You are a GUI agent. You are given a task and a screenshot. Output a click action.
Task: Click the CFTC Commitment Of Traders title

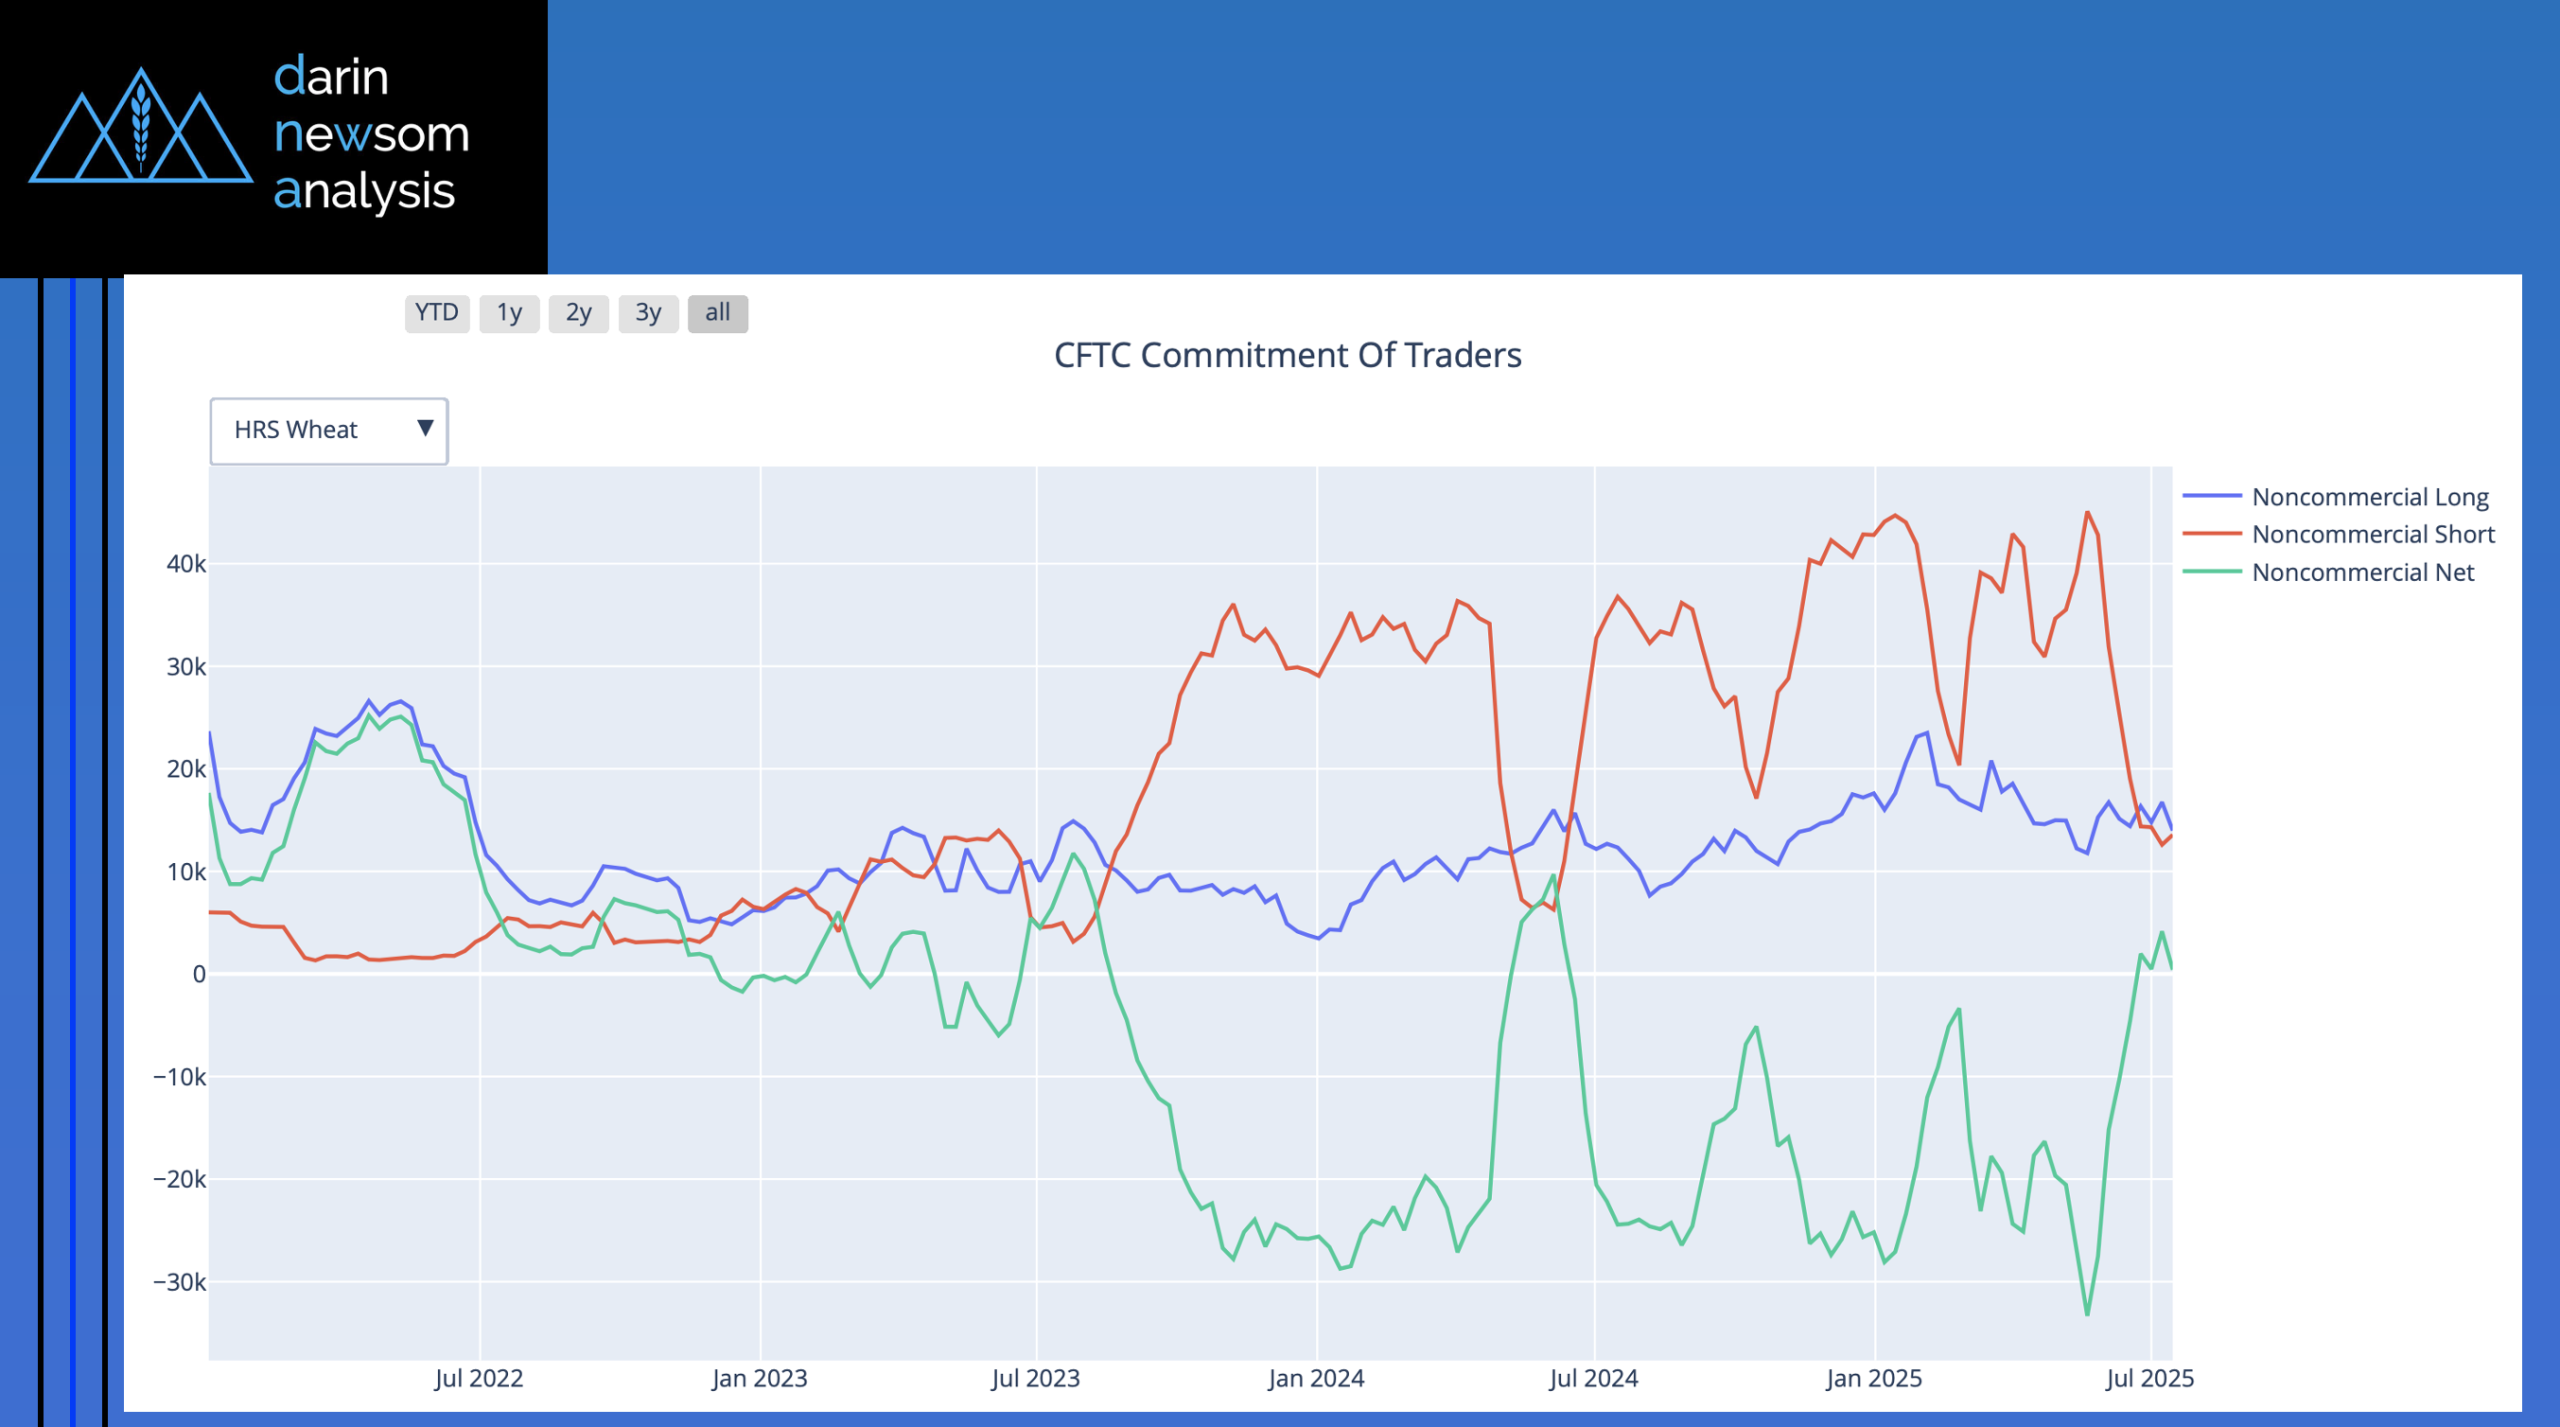point(1287,355)
